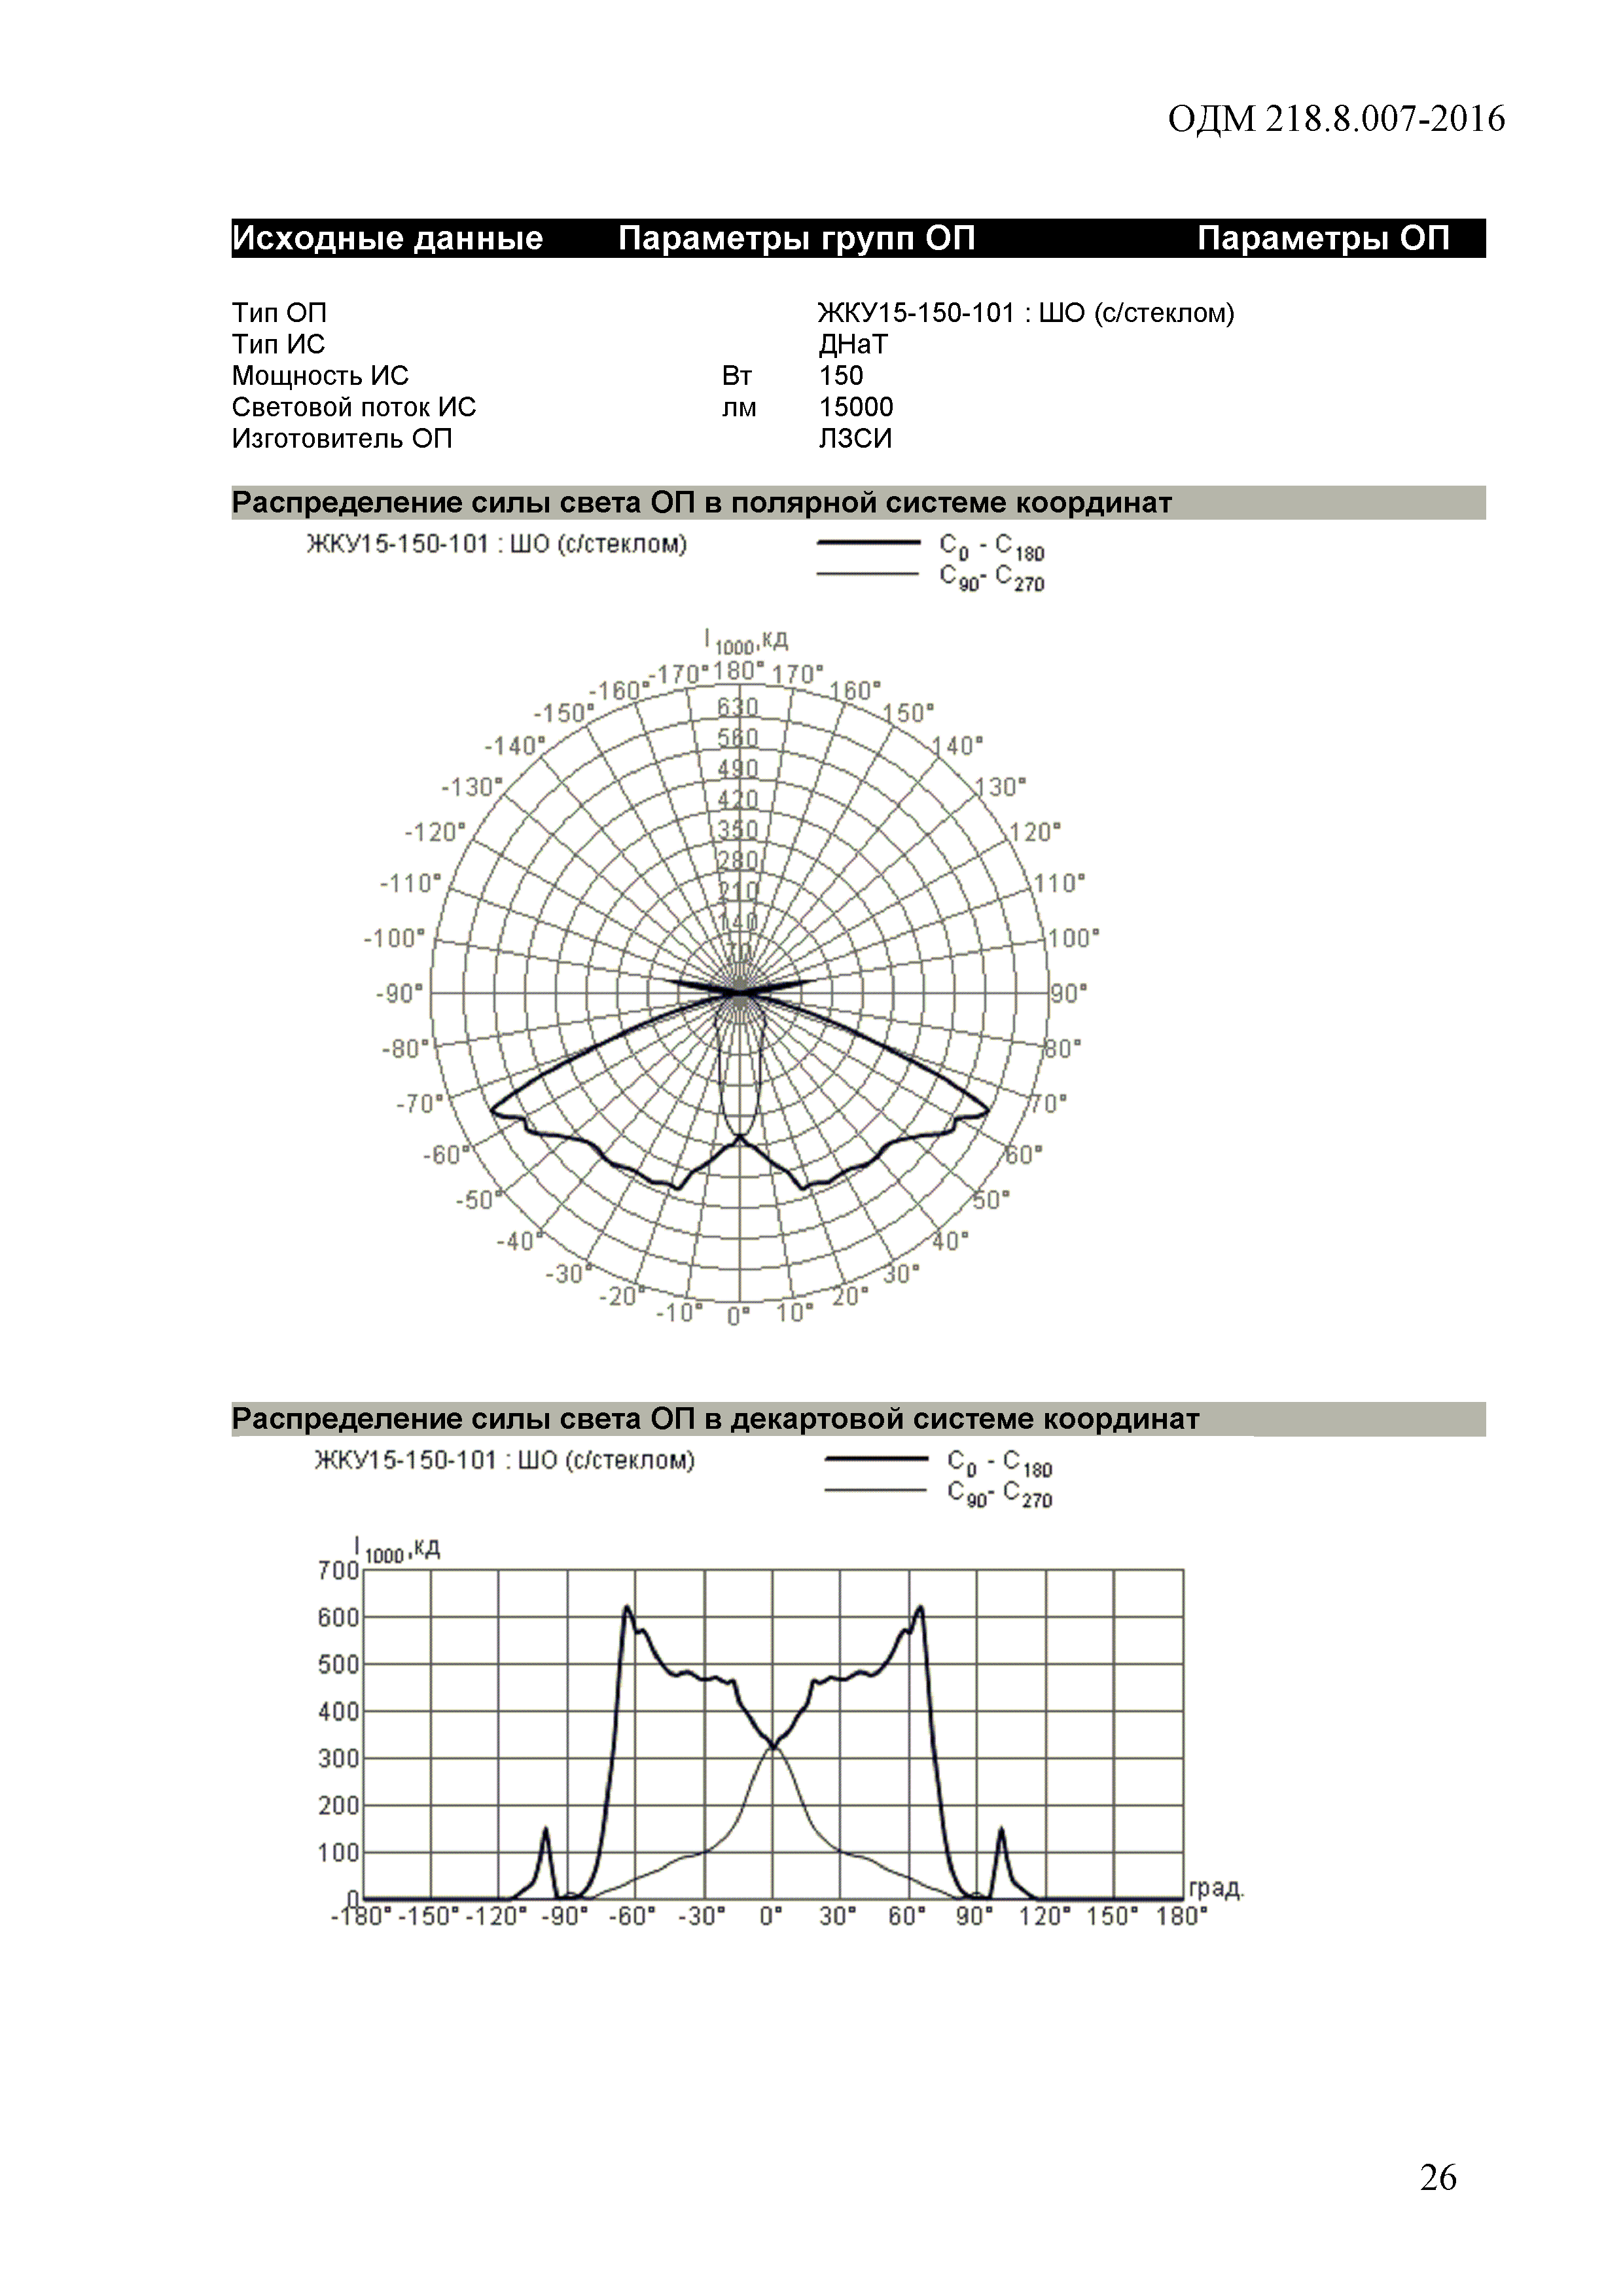This screenshot has width=1623, height=2296.
Task: Click the 0° x-axis label on Cartesian chart
Action: click(771, 1916)
